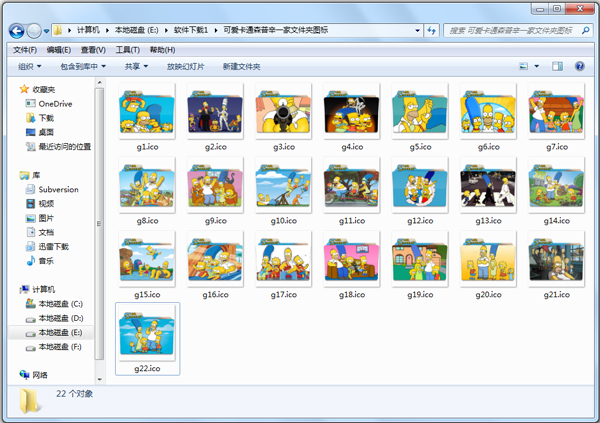The height and width of the screenshot is (423, 600).
Task: Click the g22.ico file icon
Action: (x=147, y=335)
